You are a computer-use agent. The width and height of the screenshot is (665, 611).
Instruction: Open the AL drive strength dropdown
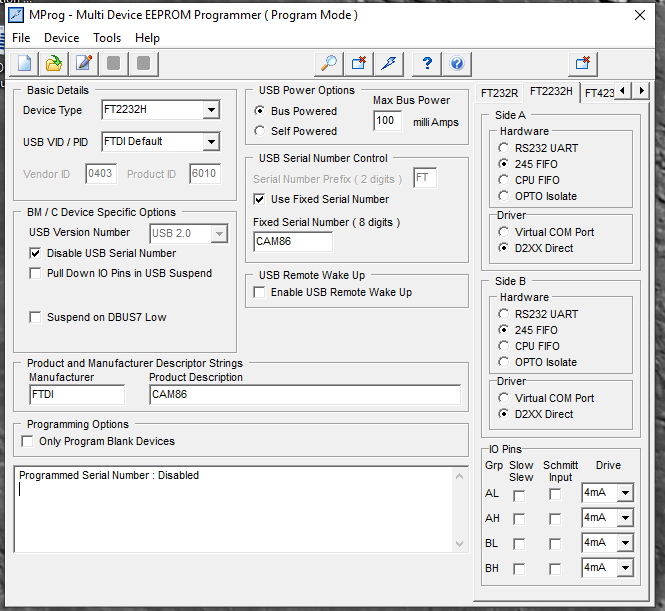coord(625,493)
